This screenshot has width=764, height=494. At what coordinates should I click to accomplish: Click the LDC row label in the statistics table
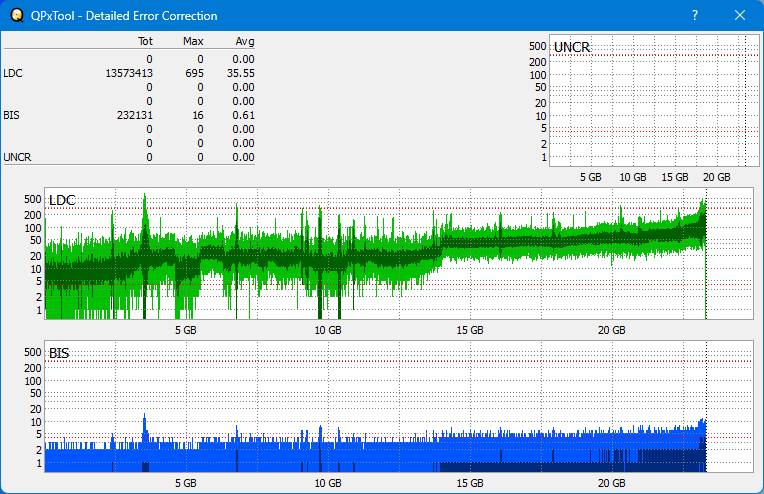12,73
